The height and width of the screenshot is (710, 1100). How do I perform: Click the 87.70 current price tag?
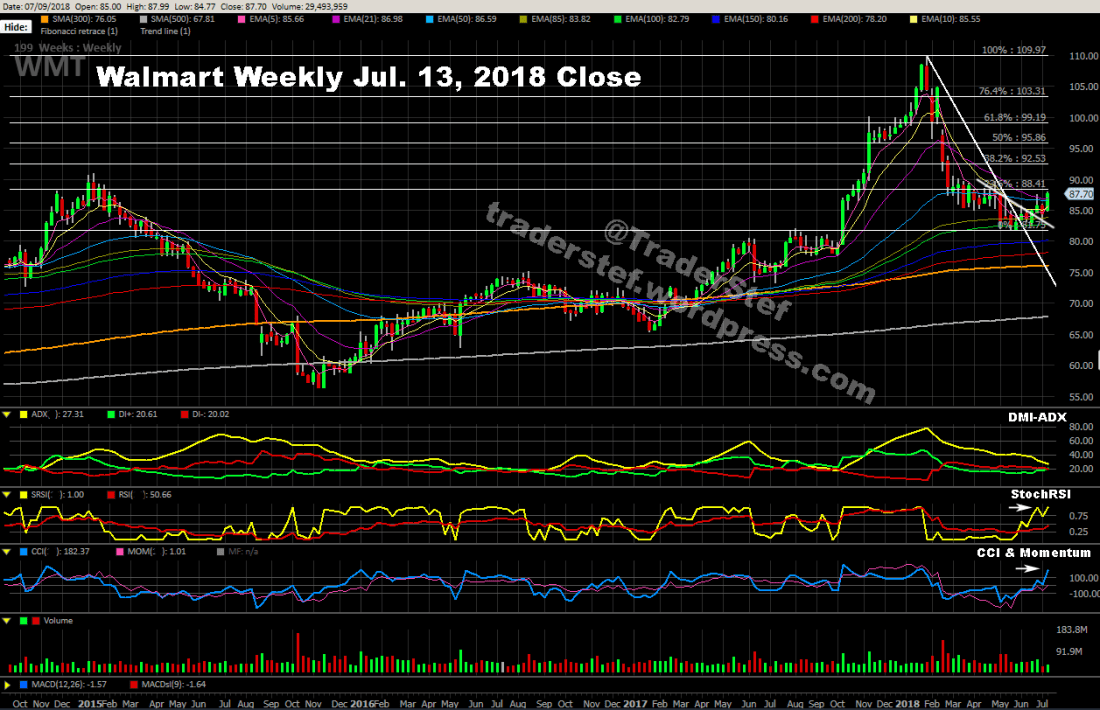(1080, 194)
